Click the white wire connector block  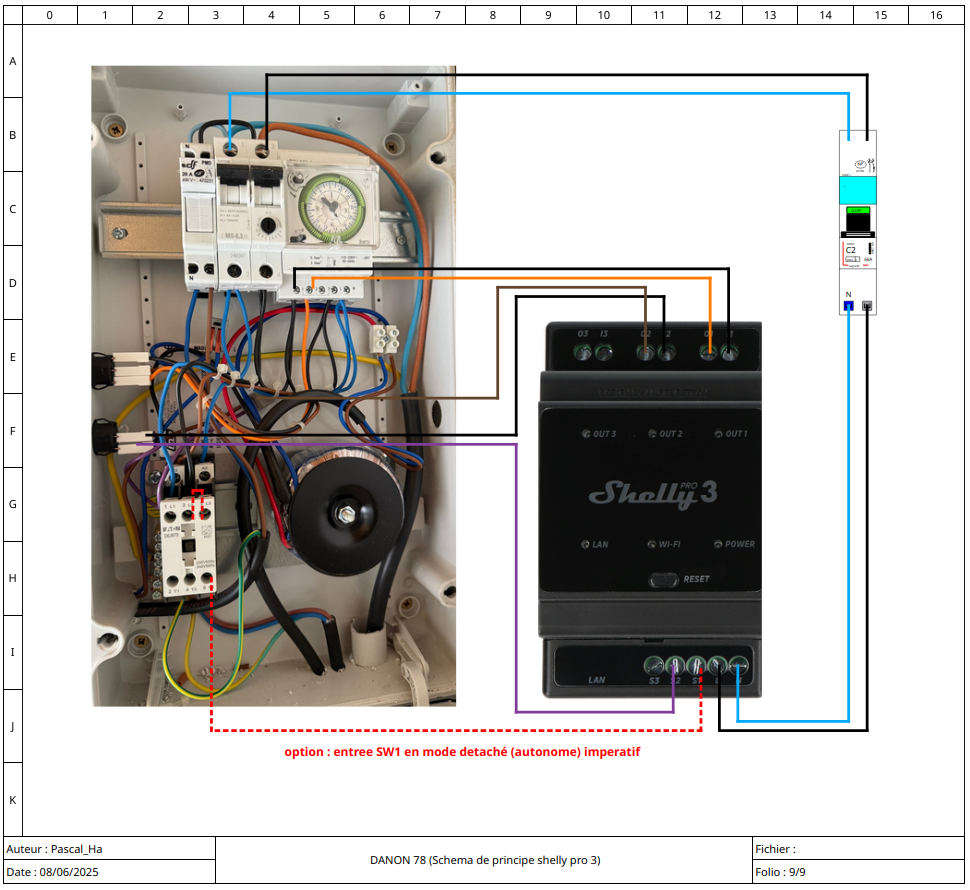[384, 339]
